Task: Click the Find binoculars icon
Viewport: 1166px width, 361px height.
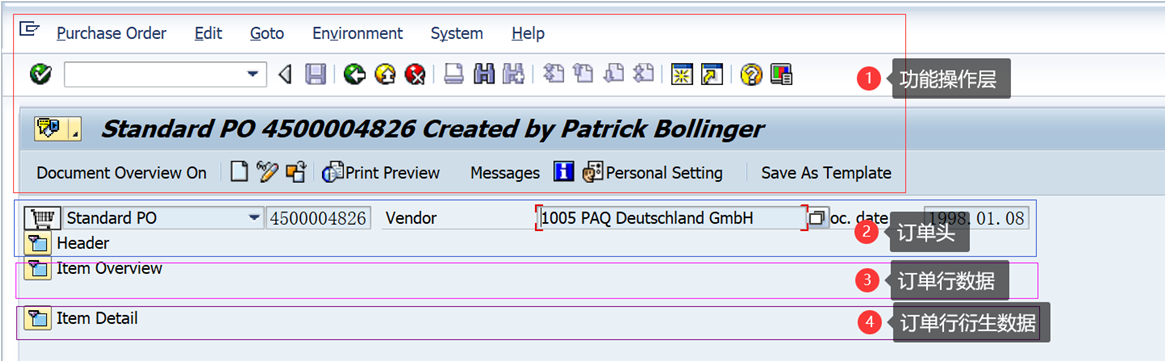Action: click(x=484, y=74)
